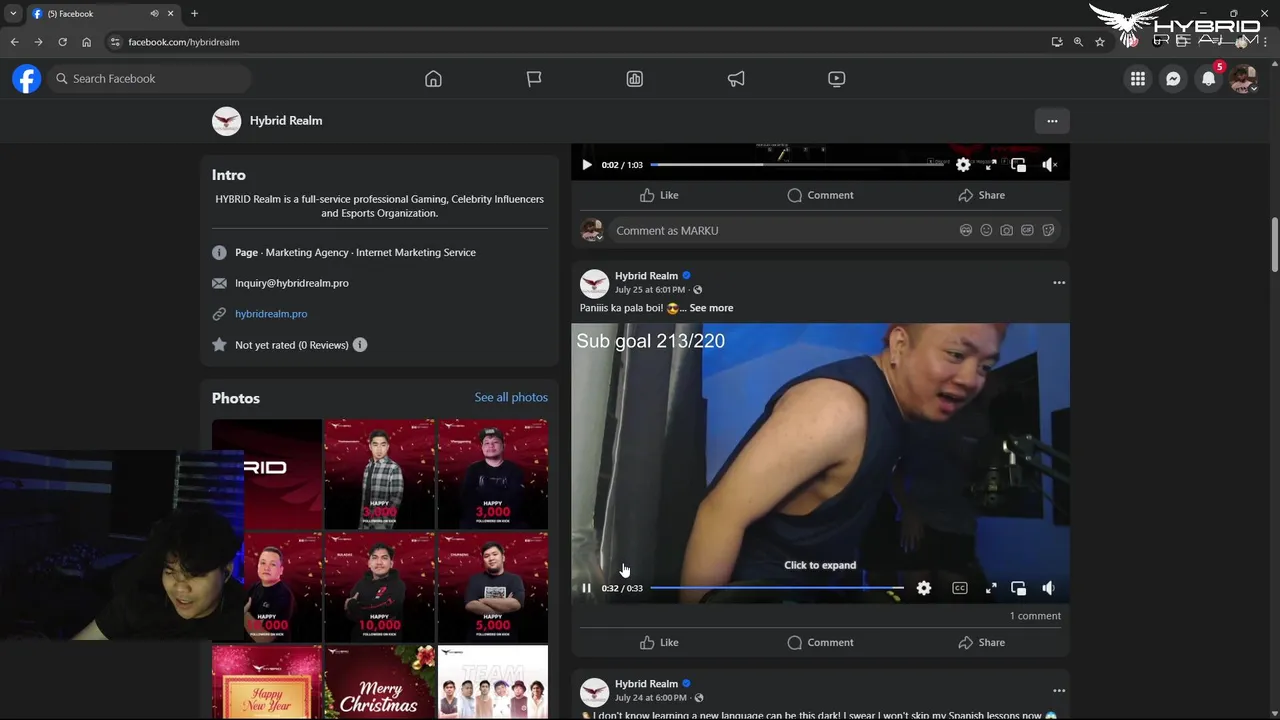Open the browser home page button
Viewport: 1280px width, 720px height.
(x=86, y=42)
